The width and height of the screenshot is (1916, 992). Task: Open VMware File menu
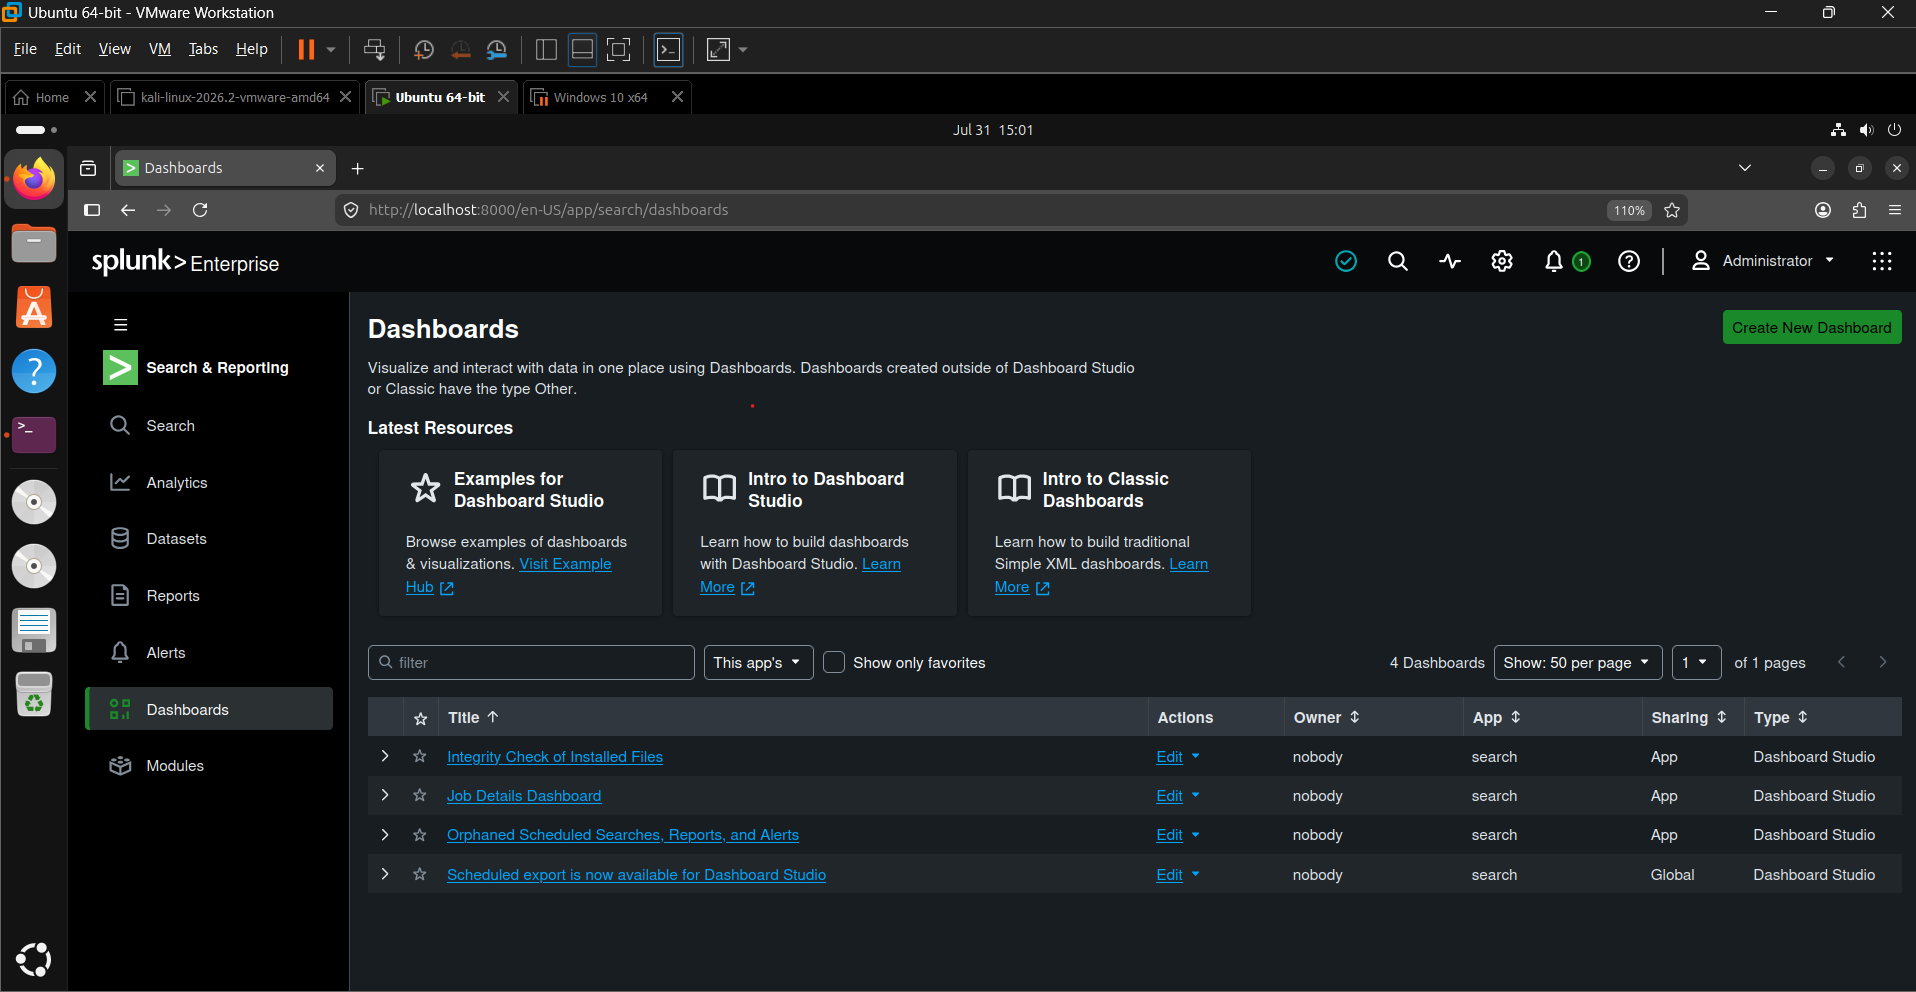pos(25,49)
